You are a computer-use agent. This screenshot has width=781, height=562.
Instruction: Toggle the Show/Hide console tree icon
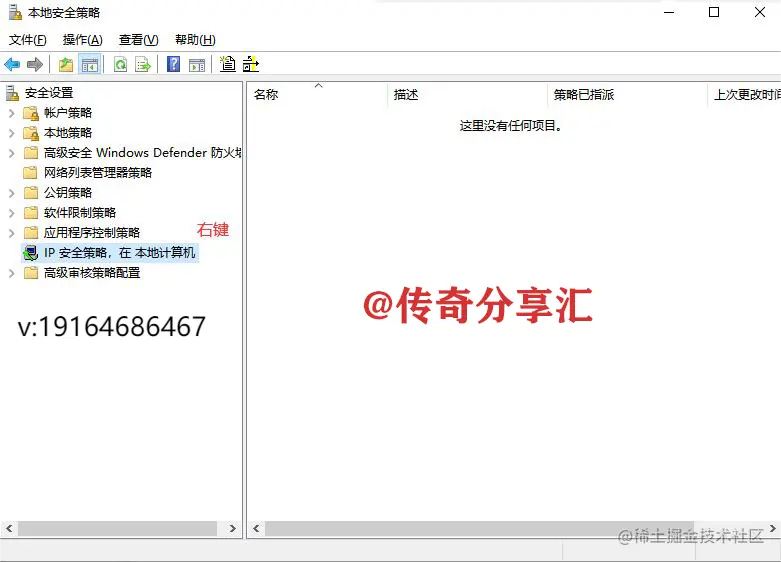click(x=90, y=64)
